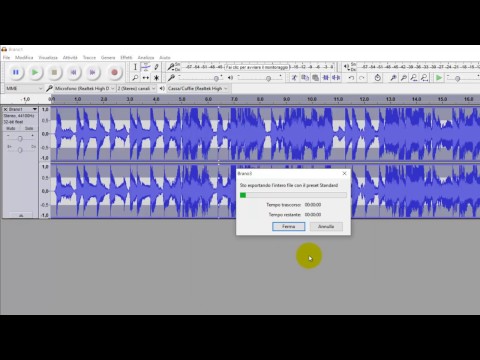Screen dimensions: 480x360
Task: Open the Microfono recording device dropdown
Action: tap(85, 88)
